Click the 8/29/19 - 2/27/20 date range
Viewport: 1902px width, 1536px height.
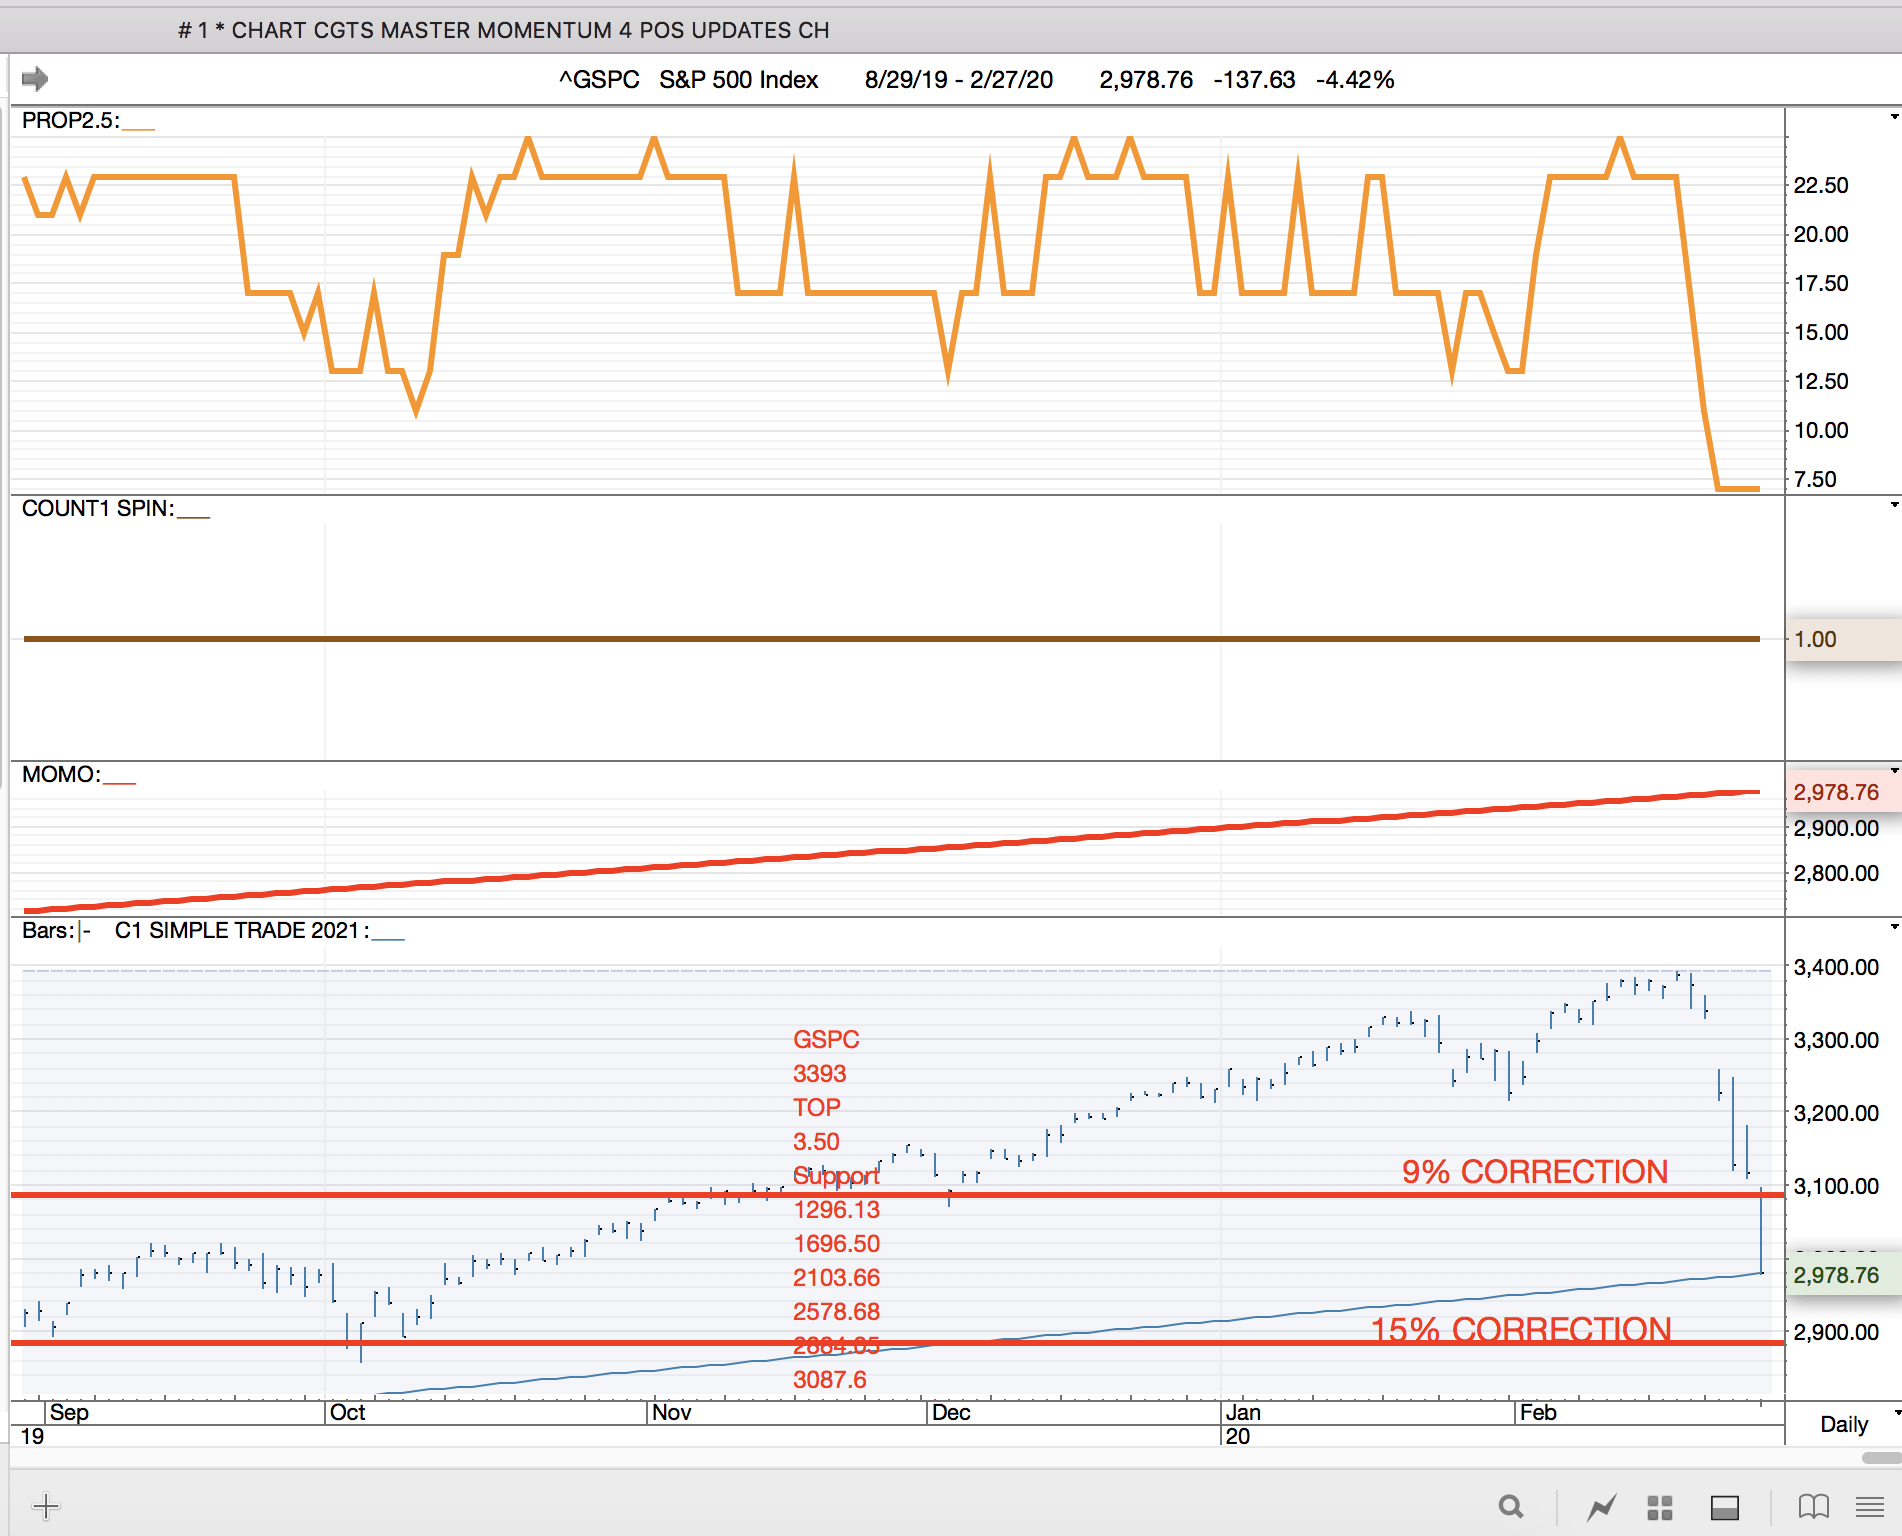pyautogui.click(x=958, y=79)
